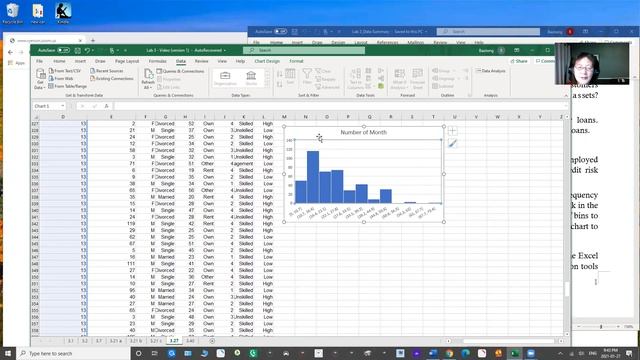This screenshot has height=360, width=640.
Task: Click Advanced filter option
Action: pos(327,87)
